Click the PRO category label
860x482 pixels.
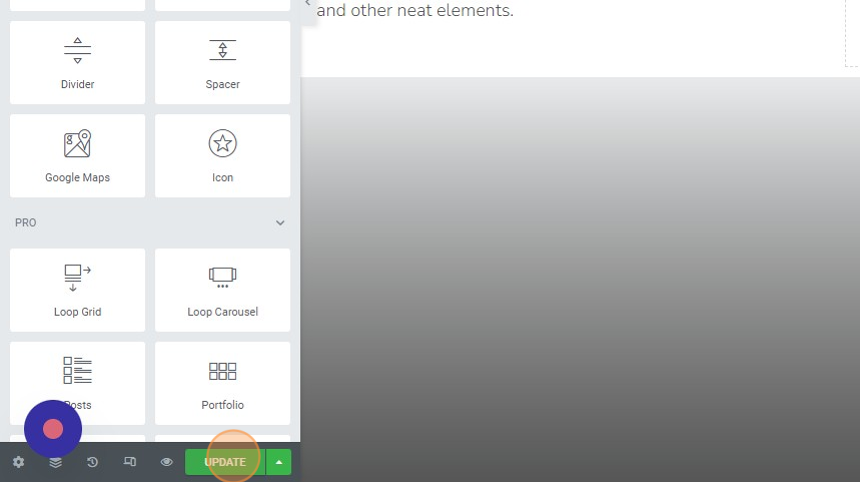(26, 223)
